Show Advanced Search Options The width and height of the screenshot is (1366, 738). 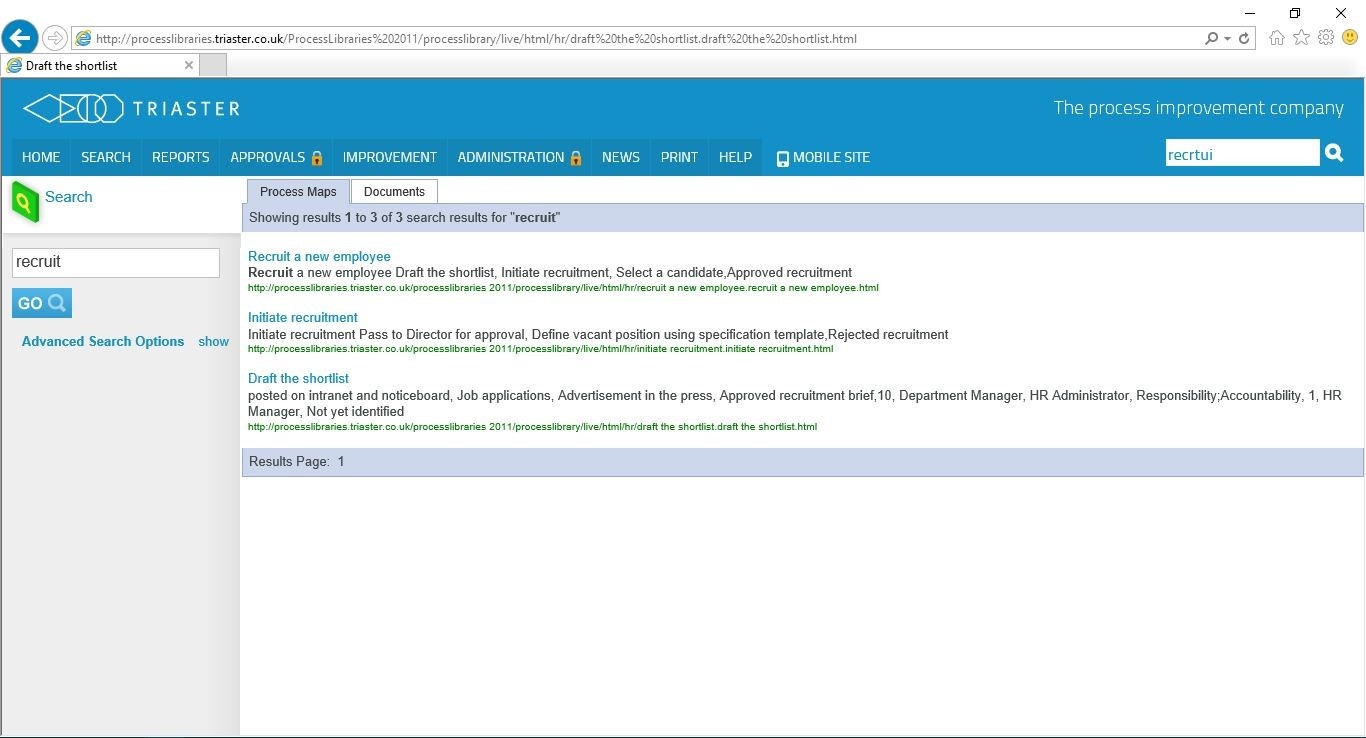(213, 341)
